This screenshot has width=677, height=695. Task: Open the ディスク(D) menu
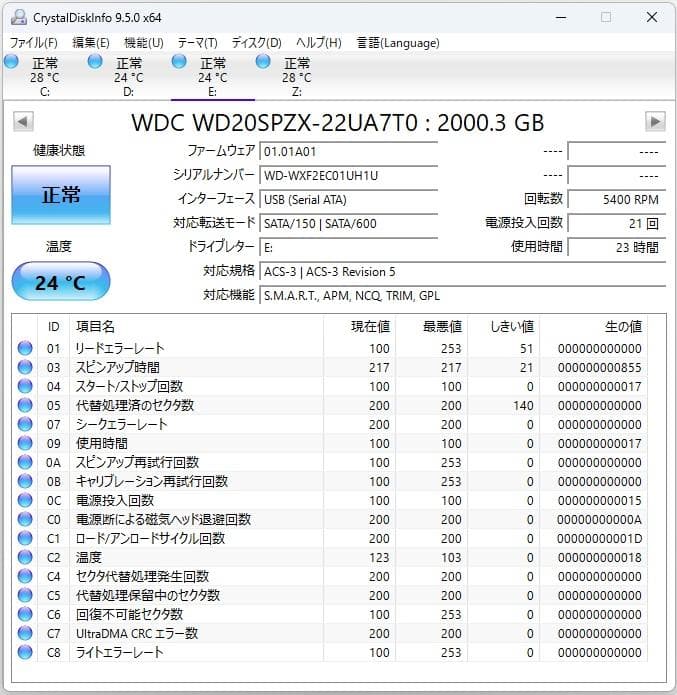click(x=257, y=43)
